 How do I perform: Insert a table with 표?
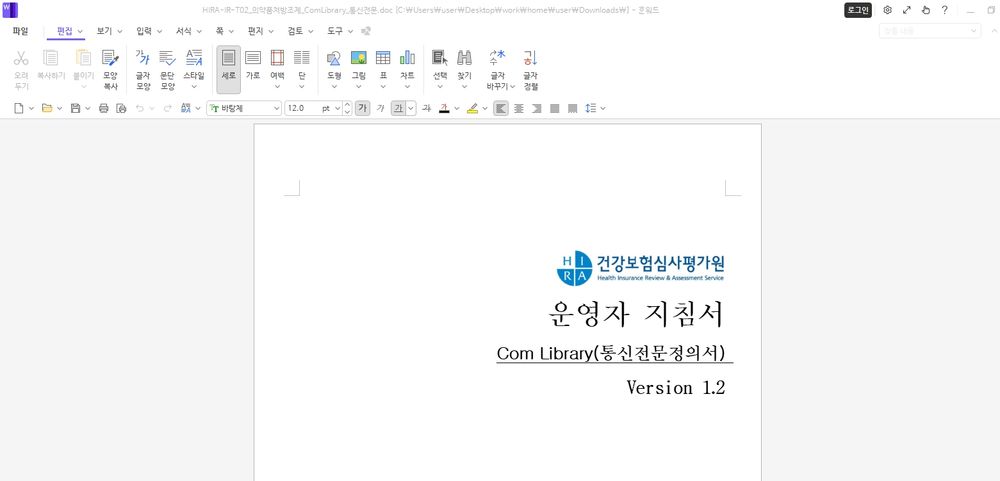383,70
